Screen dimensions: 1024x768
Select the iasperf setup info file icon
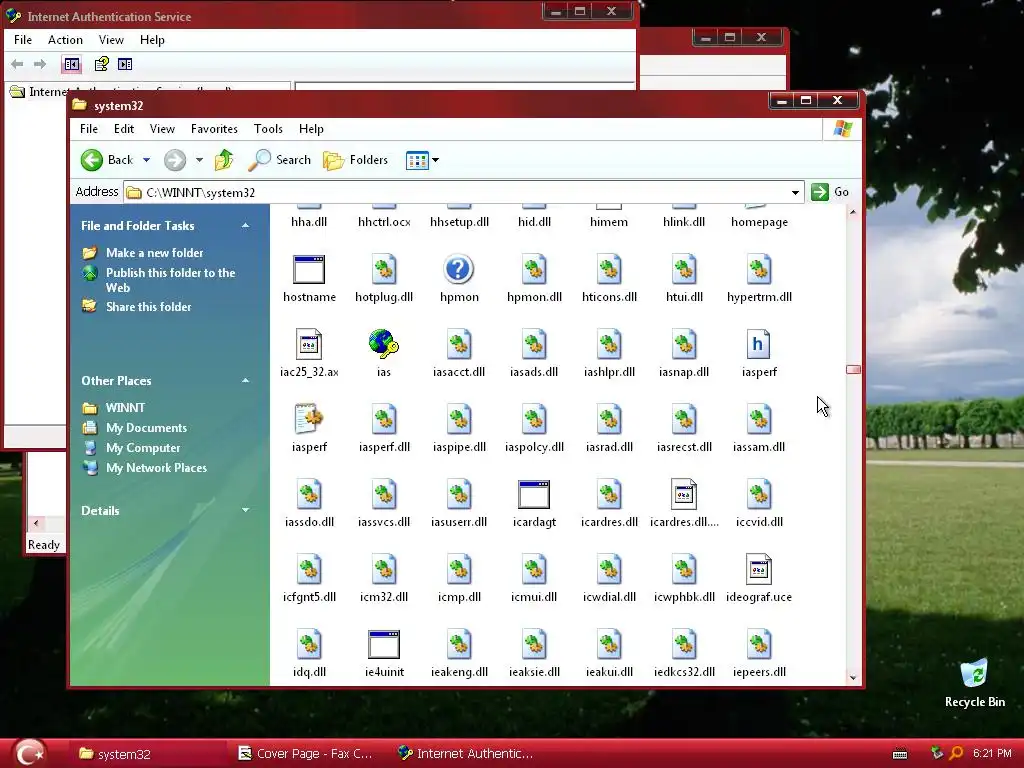(x=309, y=419)
